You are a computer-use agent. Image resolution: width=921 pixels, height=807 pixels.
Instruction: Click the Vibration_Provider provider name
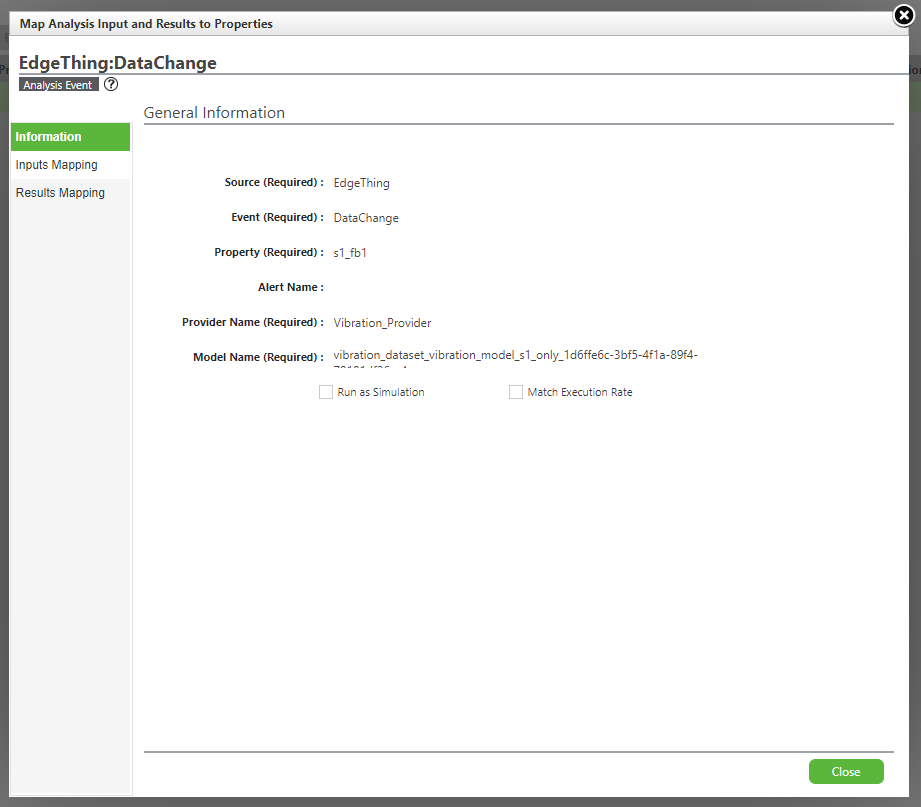[x=382, y=322]
